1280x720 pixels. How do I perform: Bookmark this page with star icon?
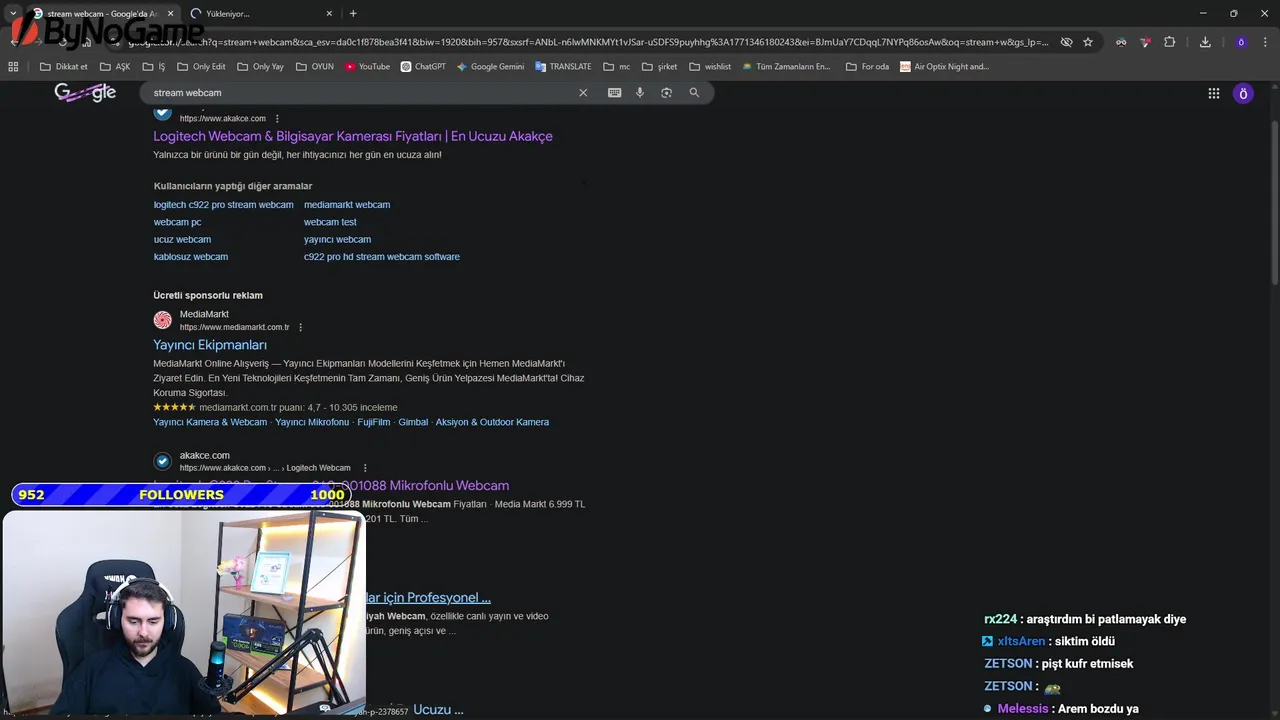[x=1088, y=42]
